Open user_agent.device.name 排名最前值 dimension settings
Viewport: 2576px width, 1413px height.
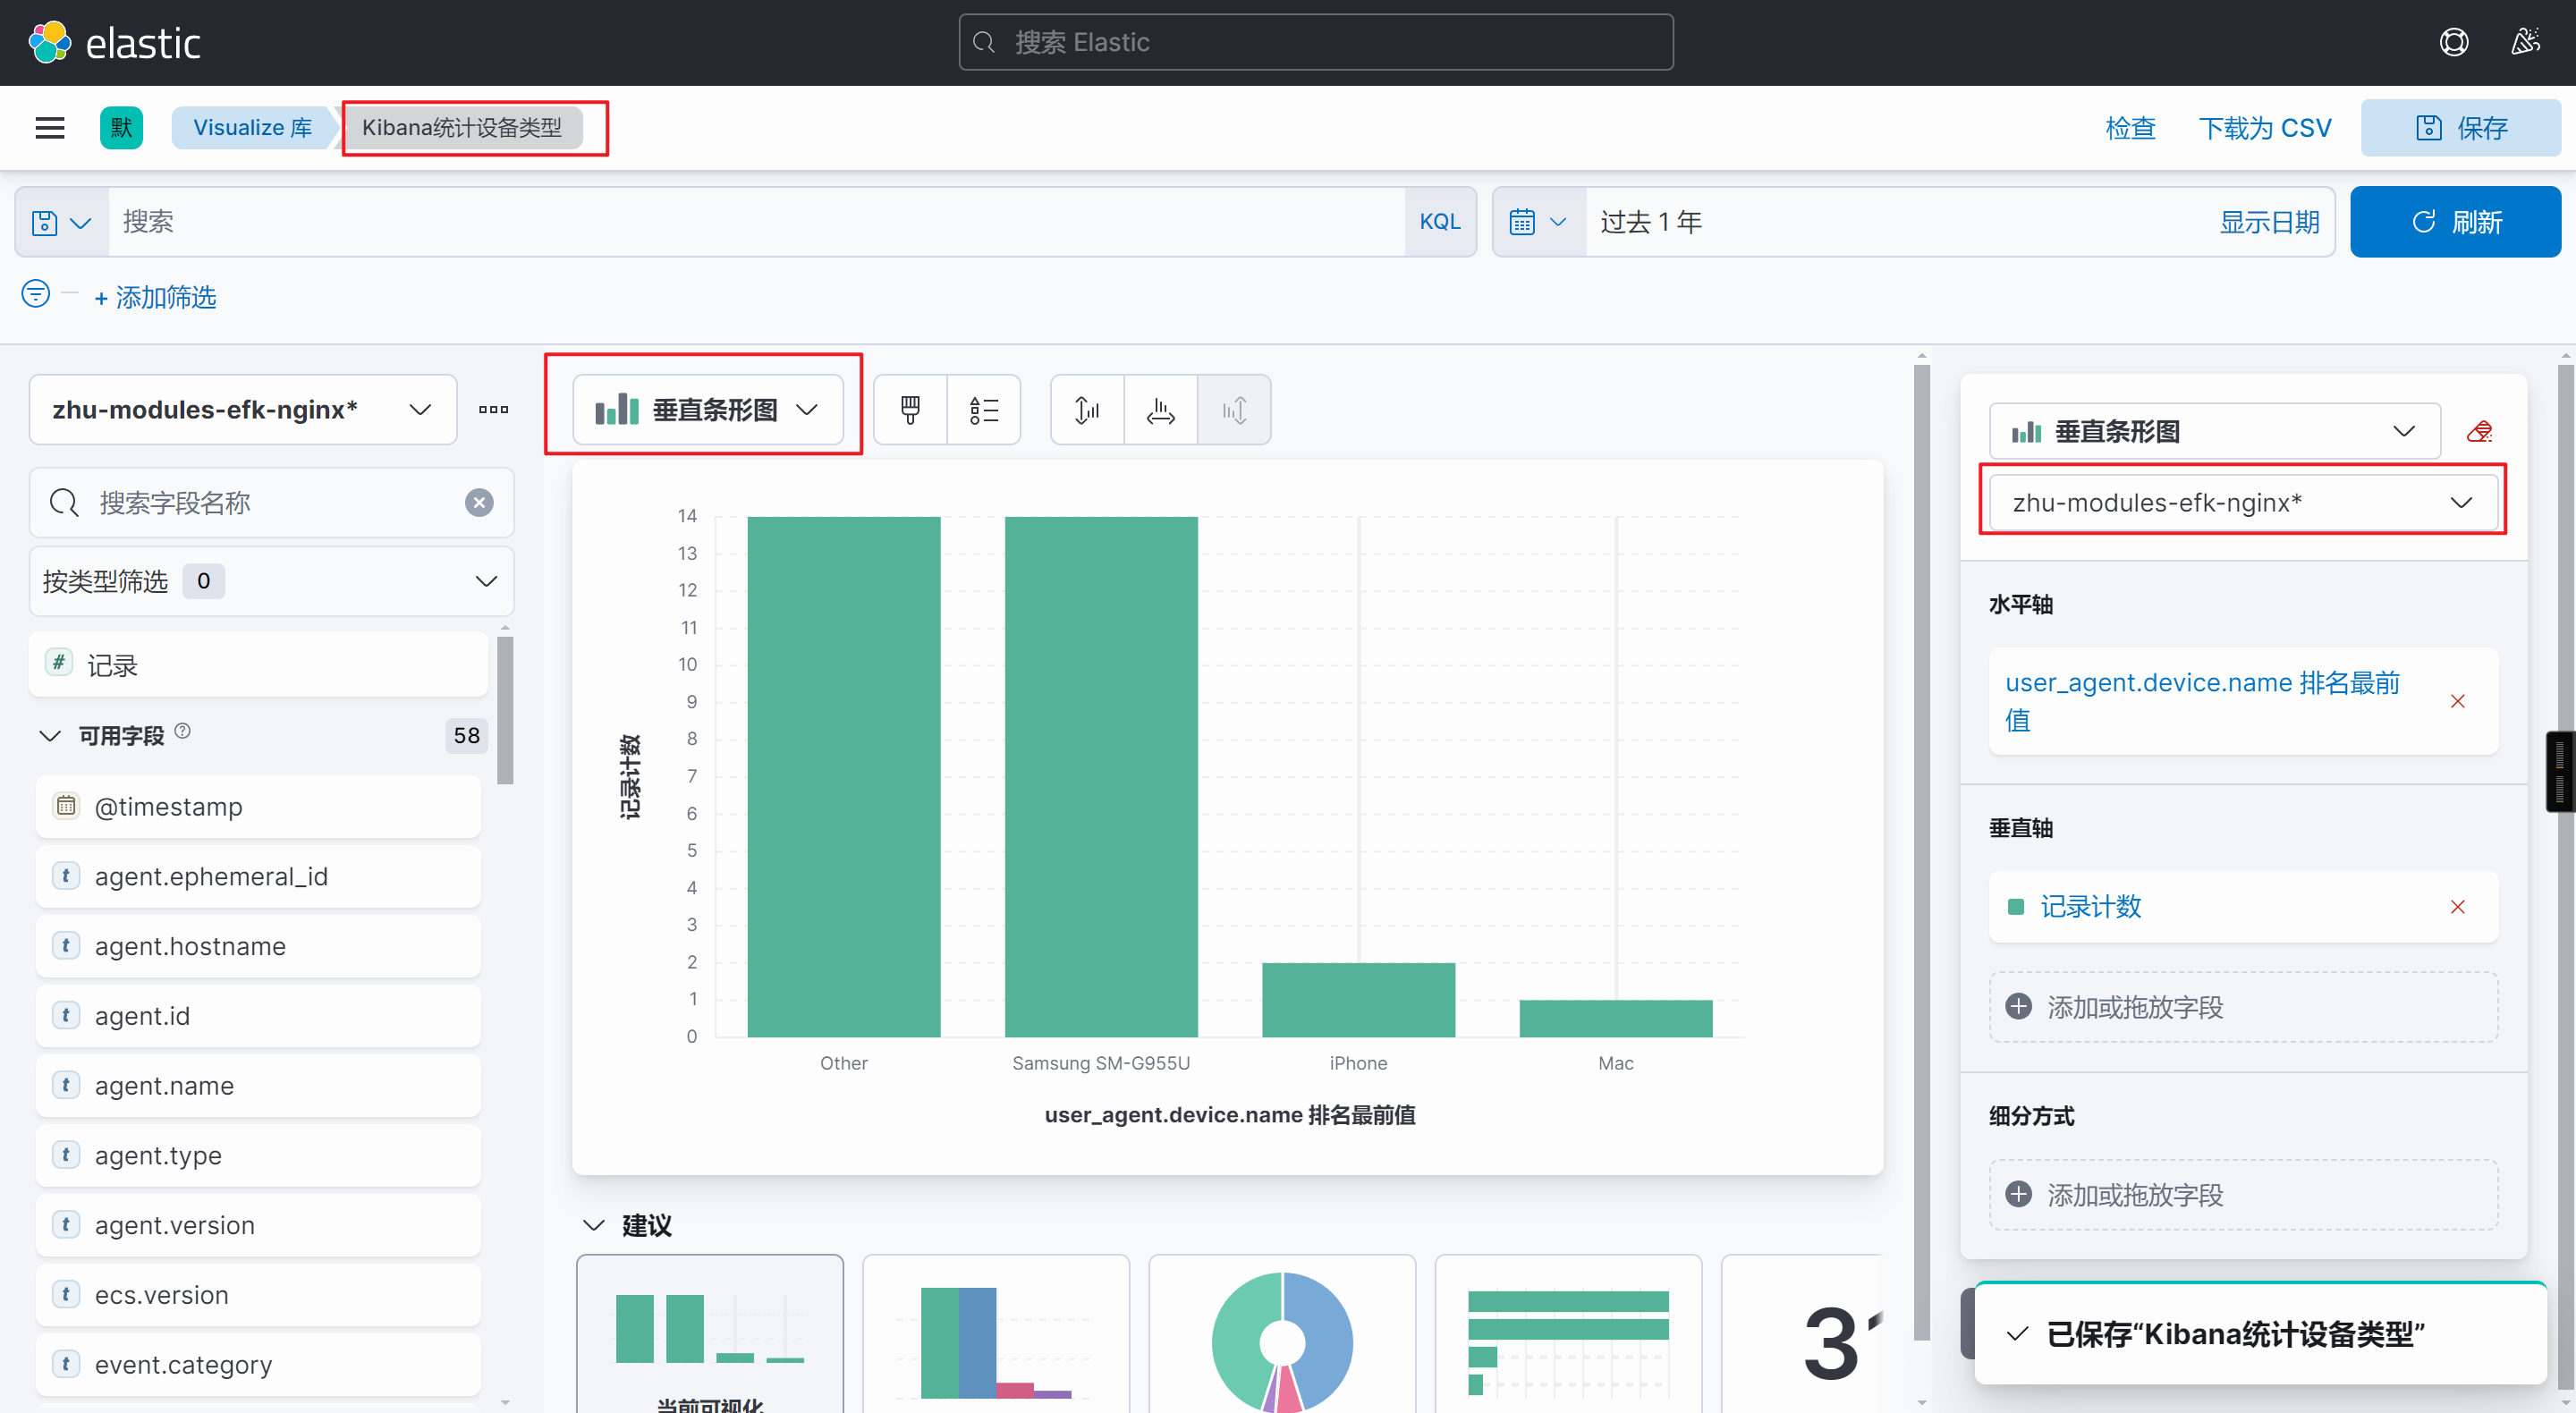2202,701
